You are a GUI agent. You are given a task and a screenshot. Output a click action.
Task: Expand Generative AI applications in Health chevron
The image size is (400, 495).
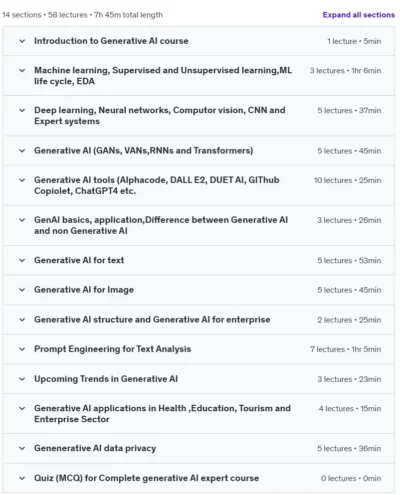click(x=22, y=408)
